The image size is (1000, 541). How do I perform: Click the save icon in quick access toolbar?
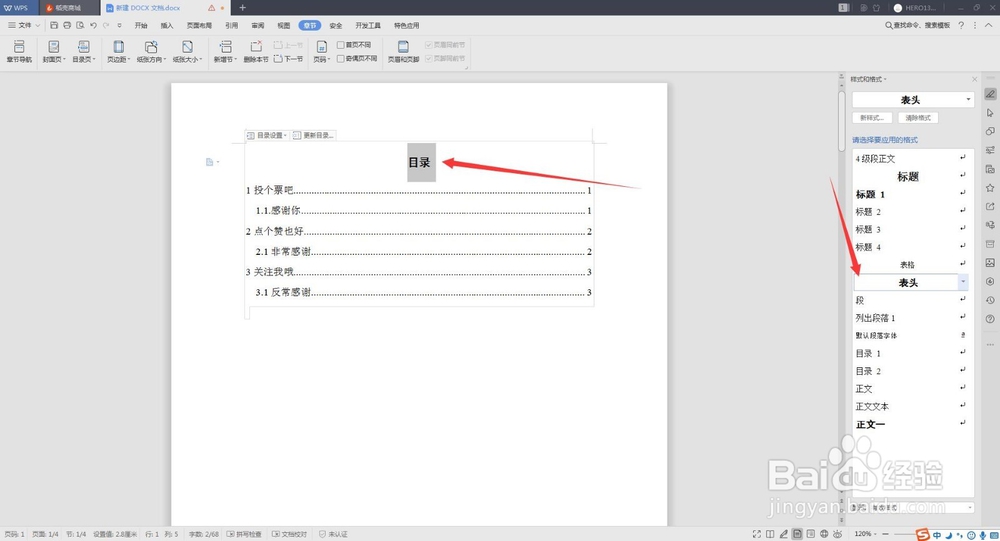coord(54,26)
